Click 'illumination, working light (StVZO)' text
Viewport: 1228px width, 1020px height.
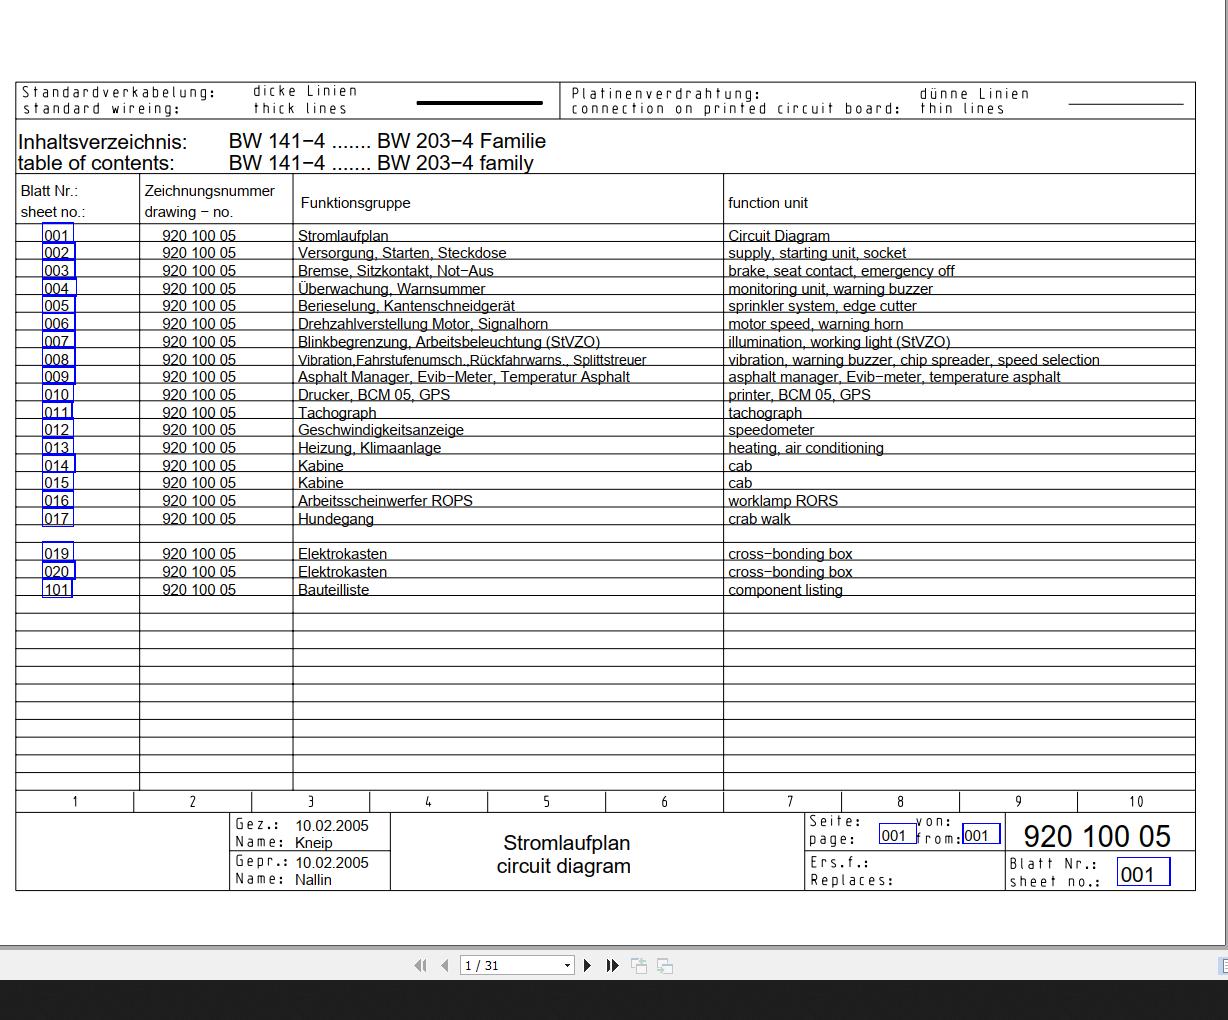pyautogui.click(x=839, y=342)
